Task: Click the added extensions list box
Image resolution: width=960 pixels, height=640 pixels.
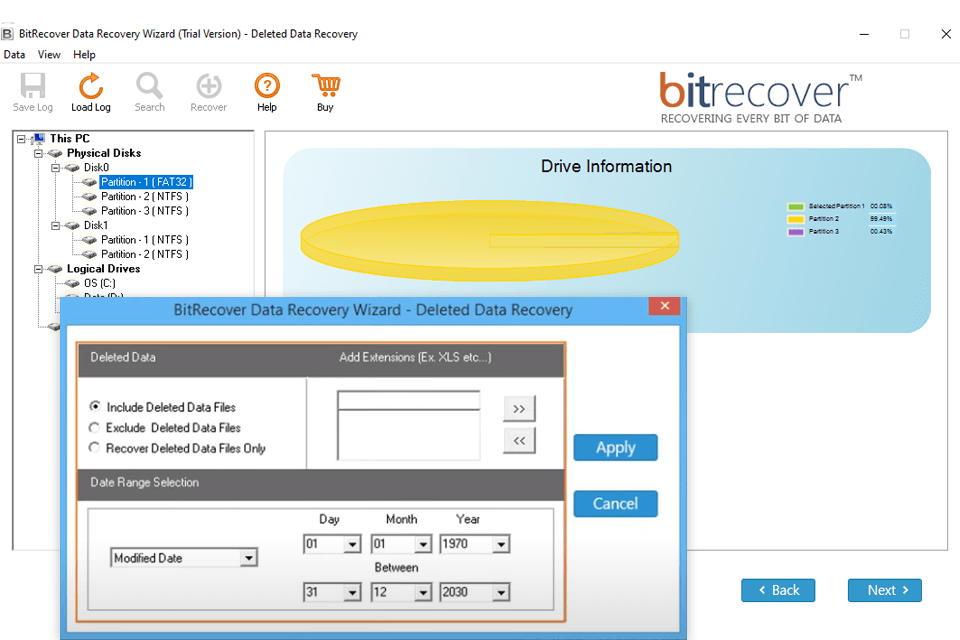Action: tap(408, 435)
